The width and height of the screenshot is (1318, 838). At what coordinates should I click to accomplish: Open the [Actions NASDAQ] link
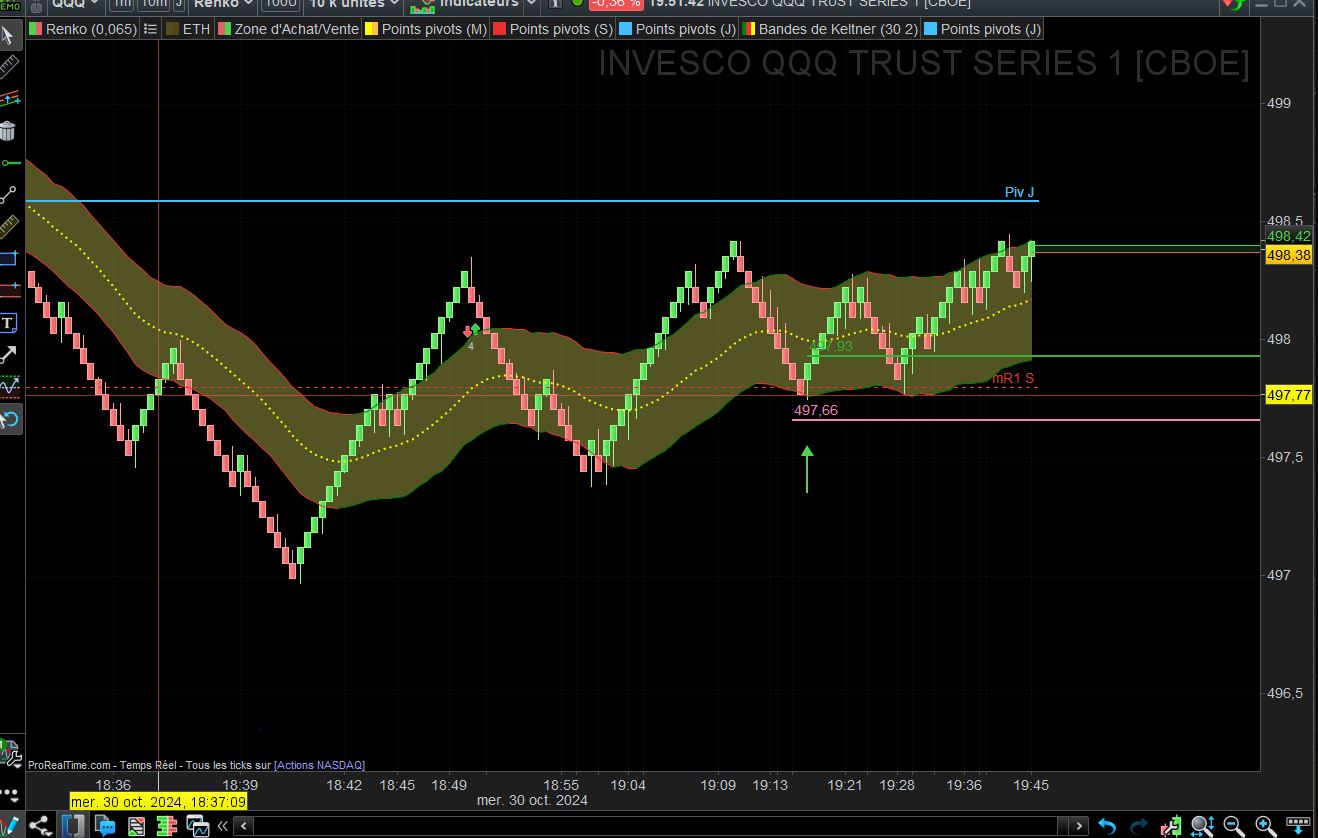pos(319,765)
